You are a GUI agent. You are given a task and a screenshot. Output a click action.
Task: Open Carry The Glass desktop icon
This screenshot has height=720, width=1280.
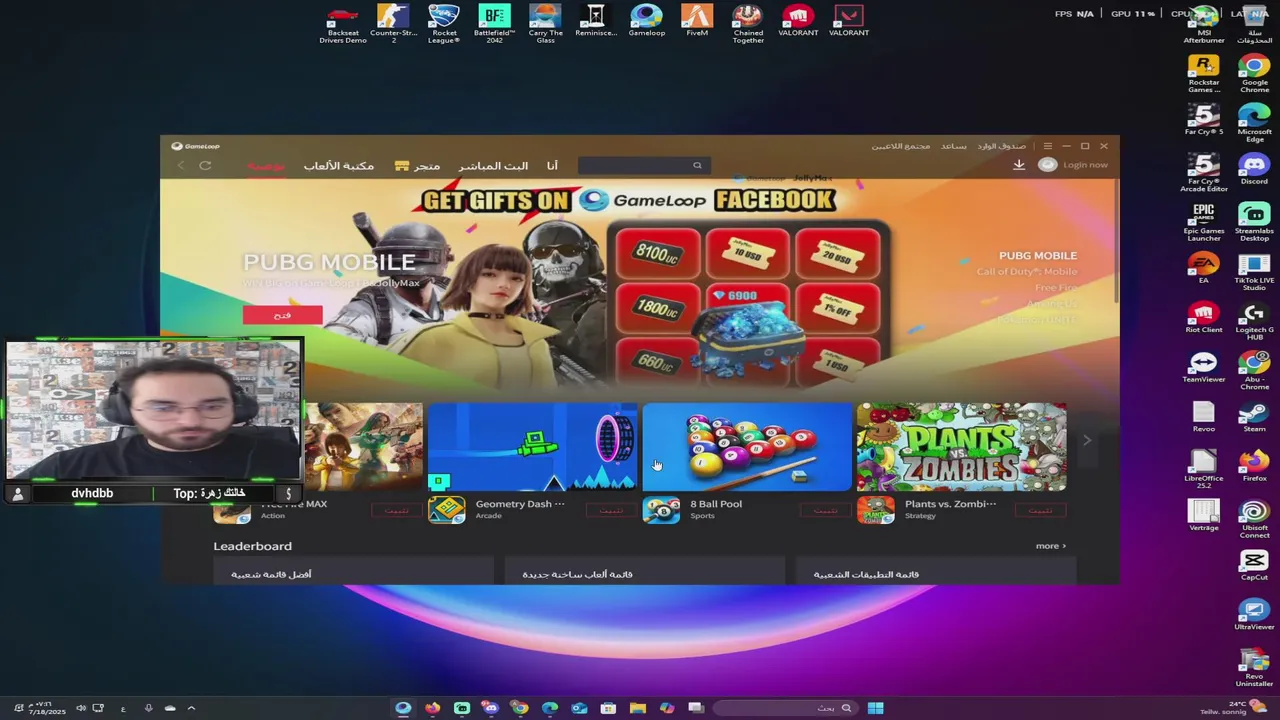click(x=545, y=23)
